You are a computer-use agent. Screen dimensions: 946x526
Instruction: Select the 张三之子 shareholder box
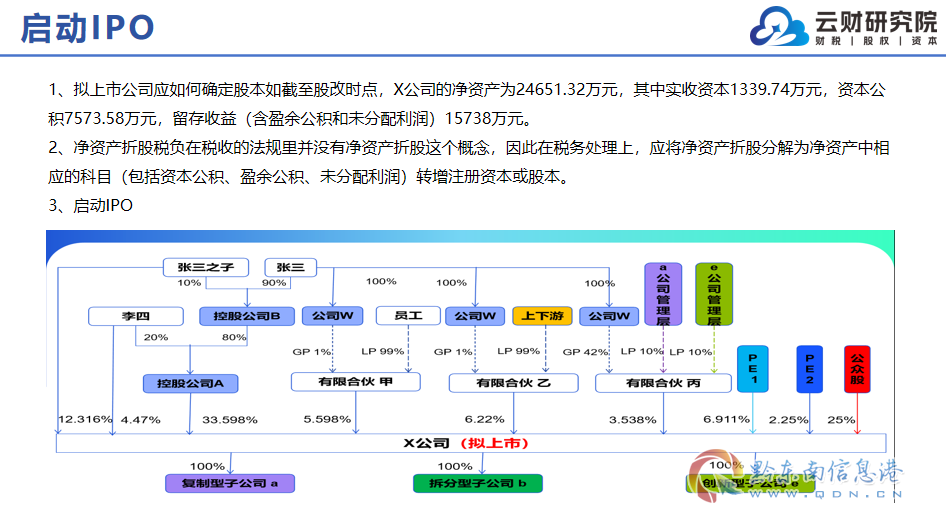click(x=206, y=267)
